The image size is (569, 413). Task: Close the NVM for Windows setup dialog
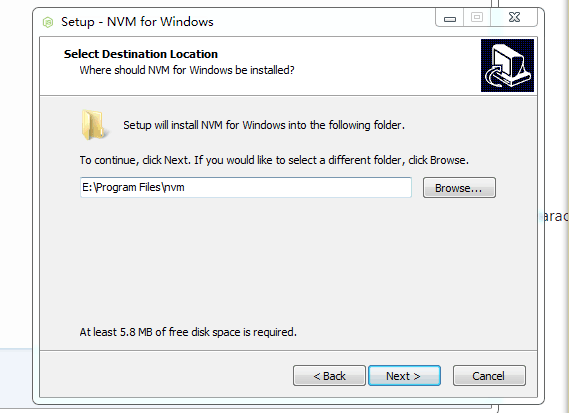(514, 17)
